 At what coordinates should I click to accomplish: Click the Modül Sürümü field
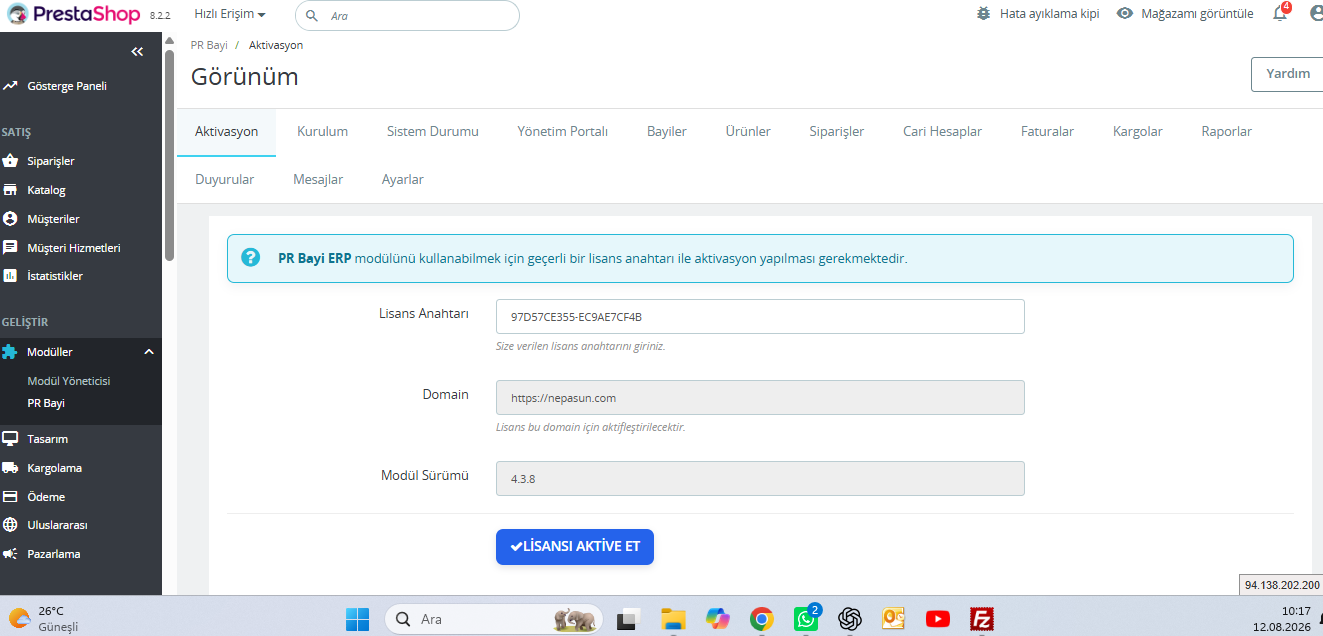(760, 478)
